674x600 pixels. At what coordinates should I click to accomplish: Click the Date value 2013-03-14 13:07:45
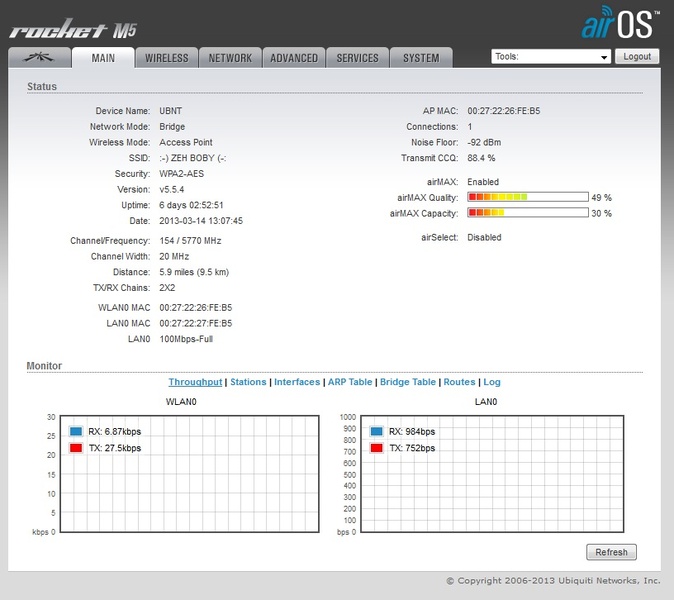(201, 221)
